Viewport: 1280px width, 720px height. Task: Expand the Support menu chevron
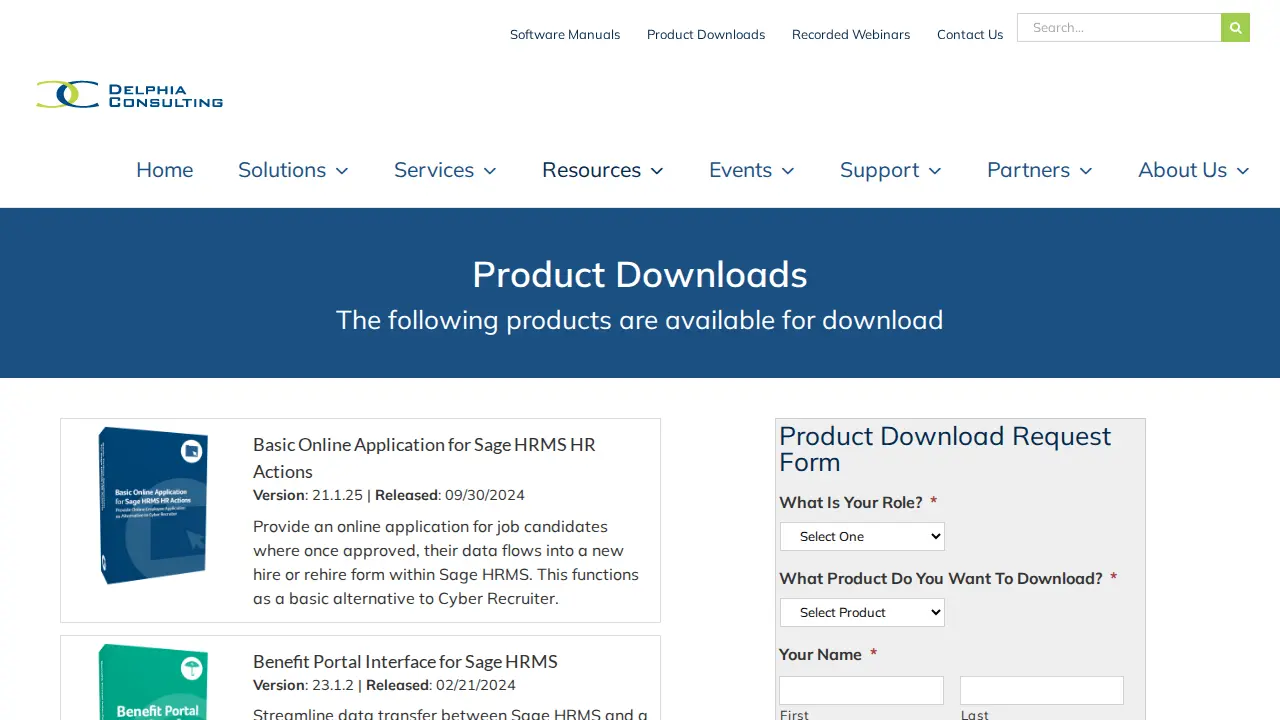[935, 171]
